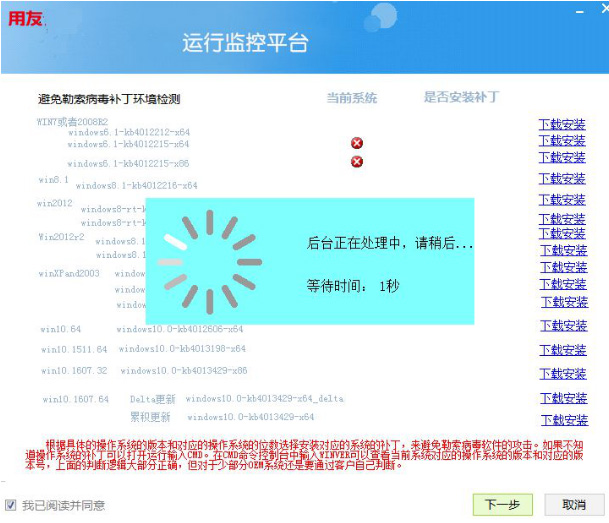The height and width of the screenshot is (523, 609).
Task: Click 下载安装 for win10.1607.32 kb4013429-x86
Action: [563, 374]
